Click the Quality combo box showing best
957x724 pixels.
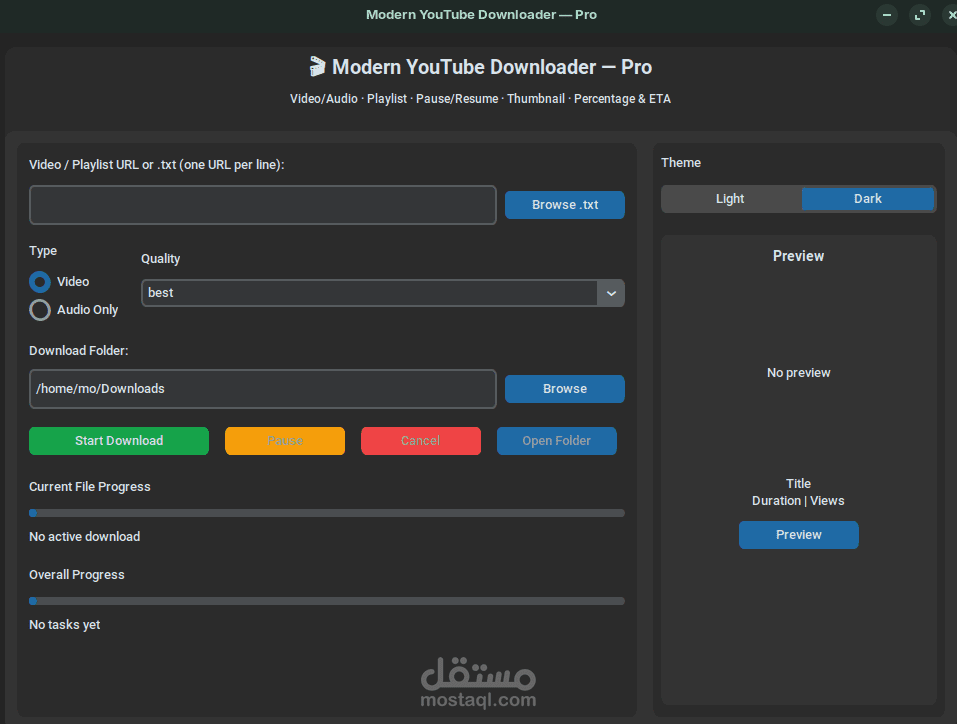[383, 293]
